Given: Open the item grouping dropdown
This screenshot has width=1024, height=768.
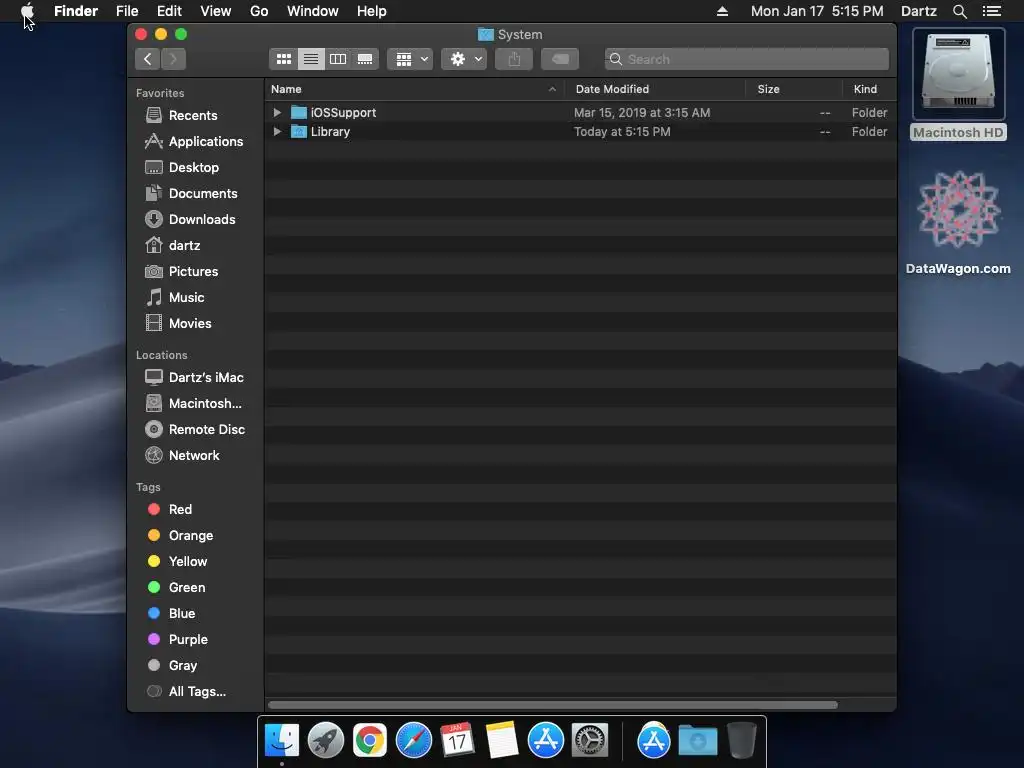Looking at the screenshot, I should (x=411, y=59).
